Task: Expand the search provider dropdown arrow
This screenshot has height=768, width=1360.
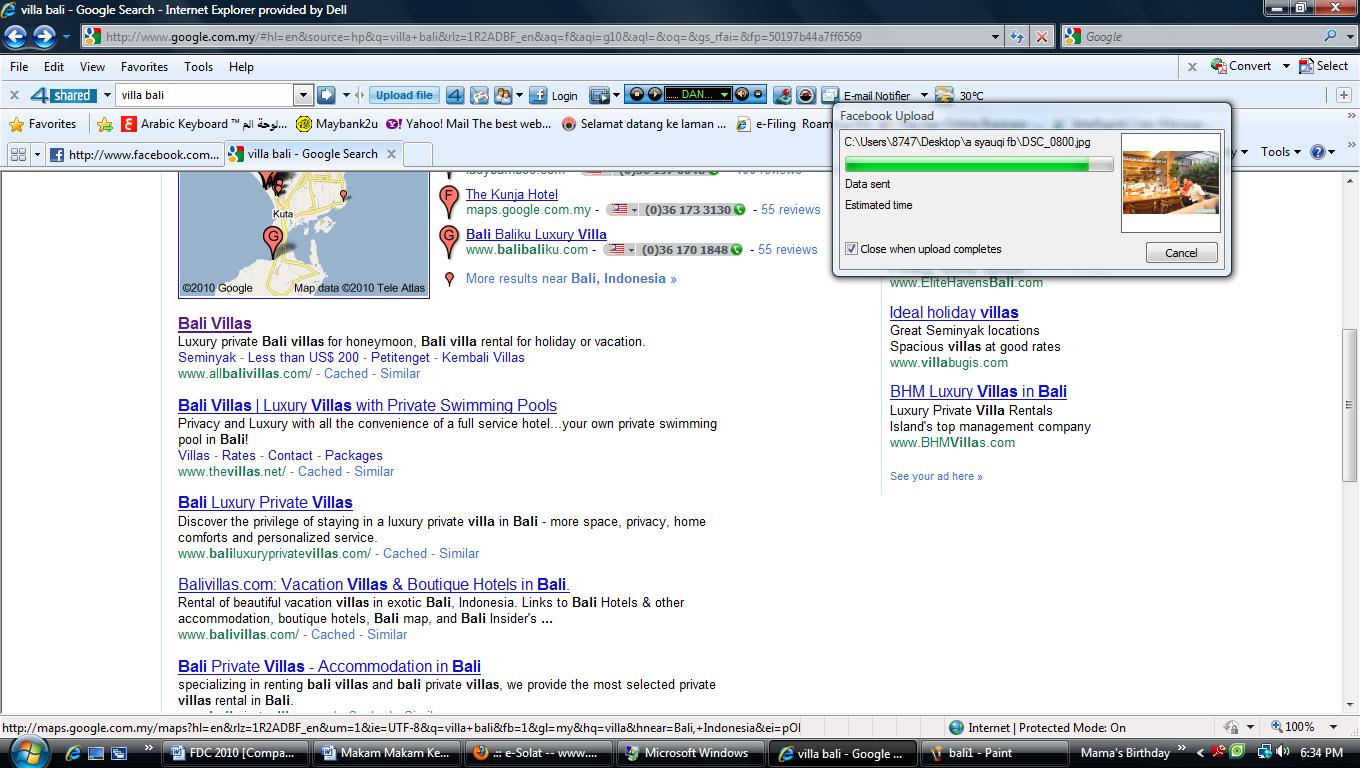Action: (x=1348, y=36)
